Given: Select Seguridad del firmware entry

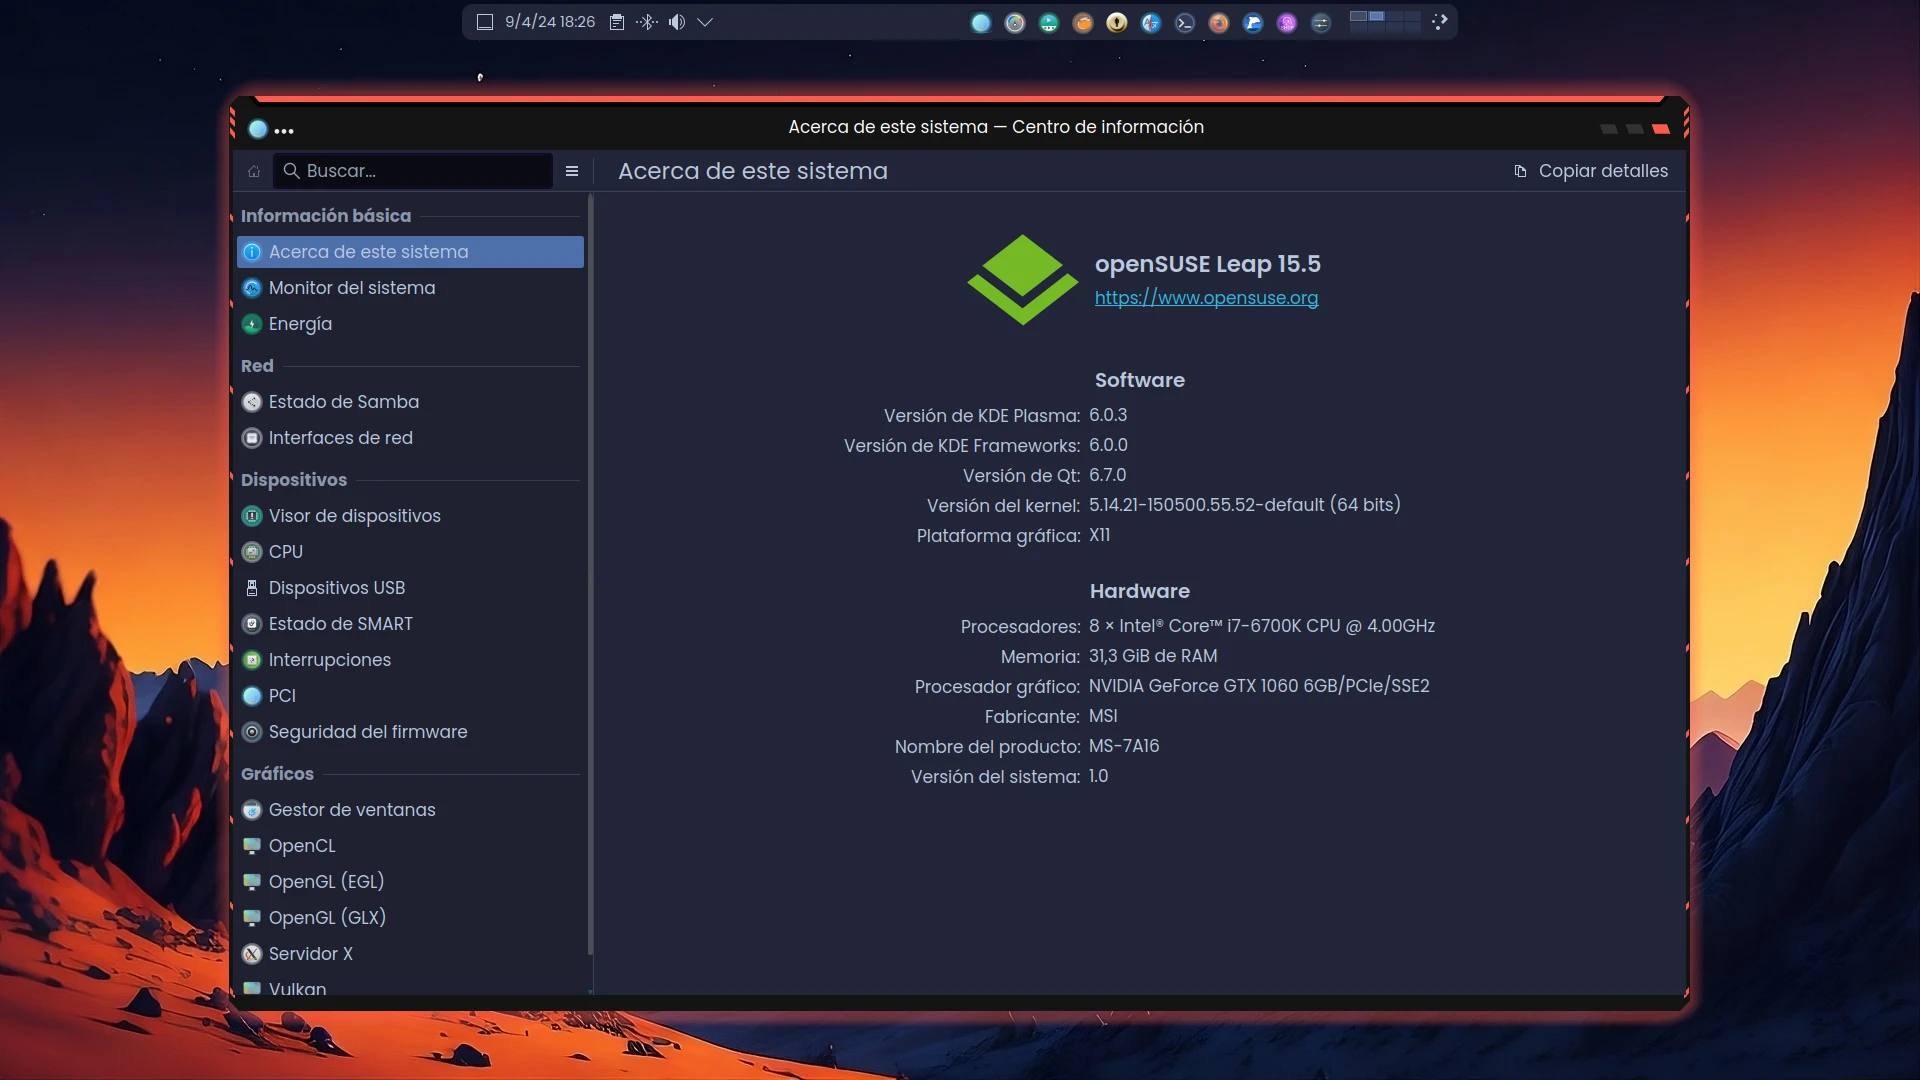Looking at the screenshot, I should (367, 732).
